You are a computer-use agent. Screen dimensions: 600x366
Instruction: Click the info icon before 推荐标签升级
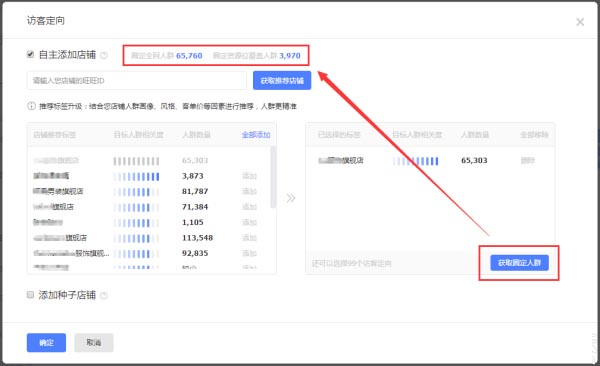(x=31, y=106)
